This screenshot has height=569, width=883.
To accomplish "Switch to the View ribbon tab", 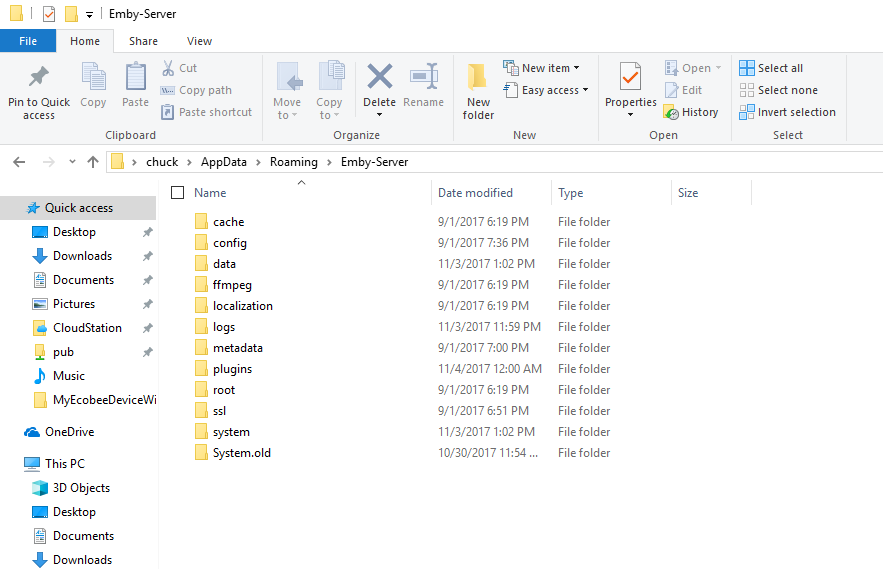I will [x=199, y=41].
